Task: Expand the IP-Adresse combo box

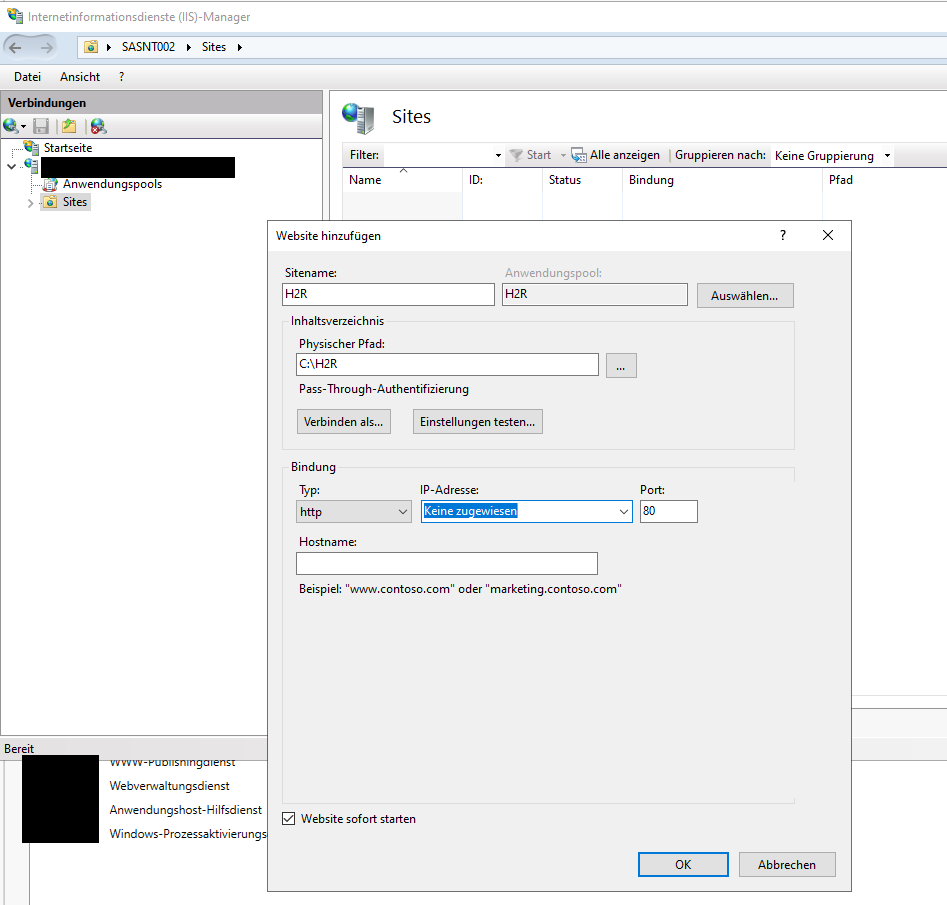Action: click(x=624, y=512)
